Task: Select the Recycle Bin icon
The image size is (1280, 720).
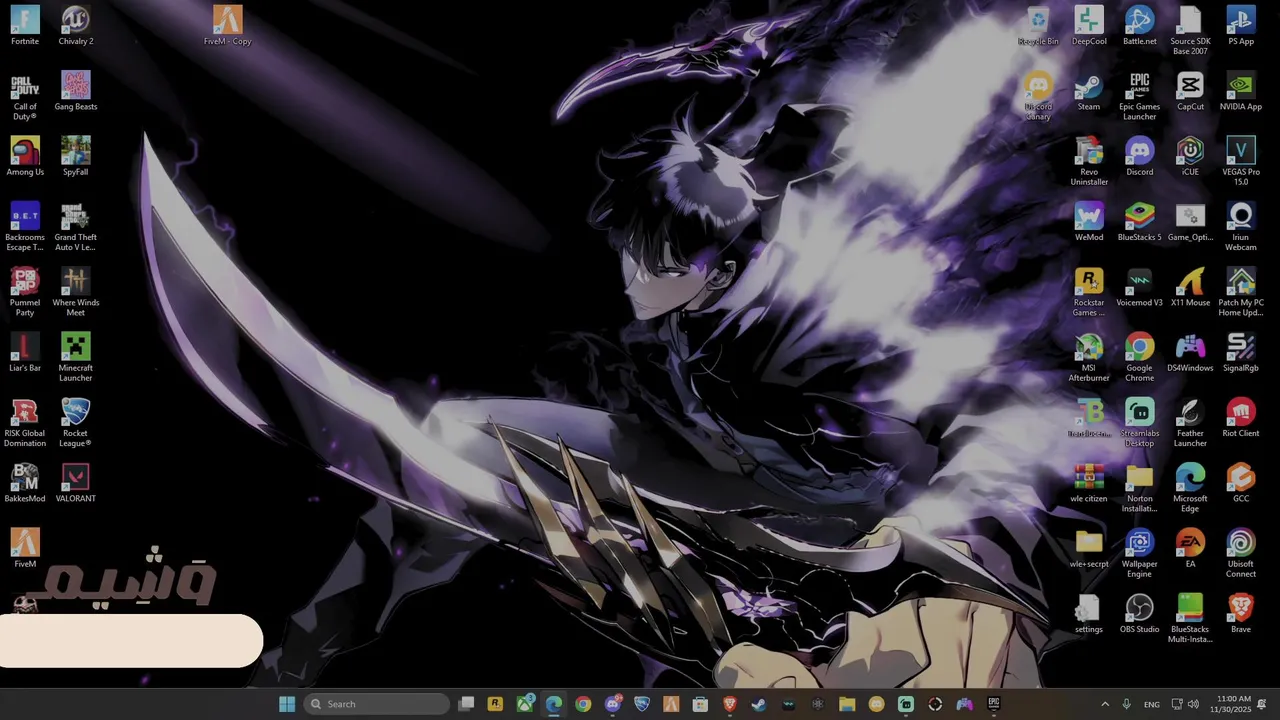Action: pos(1038,26)
